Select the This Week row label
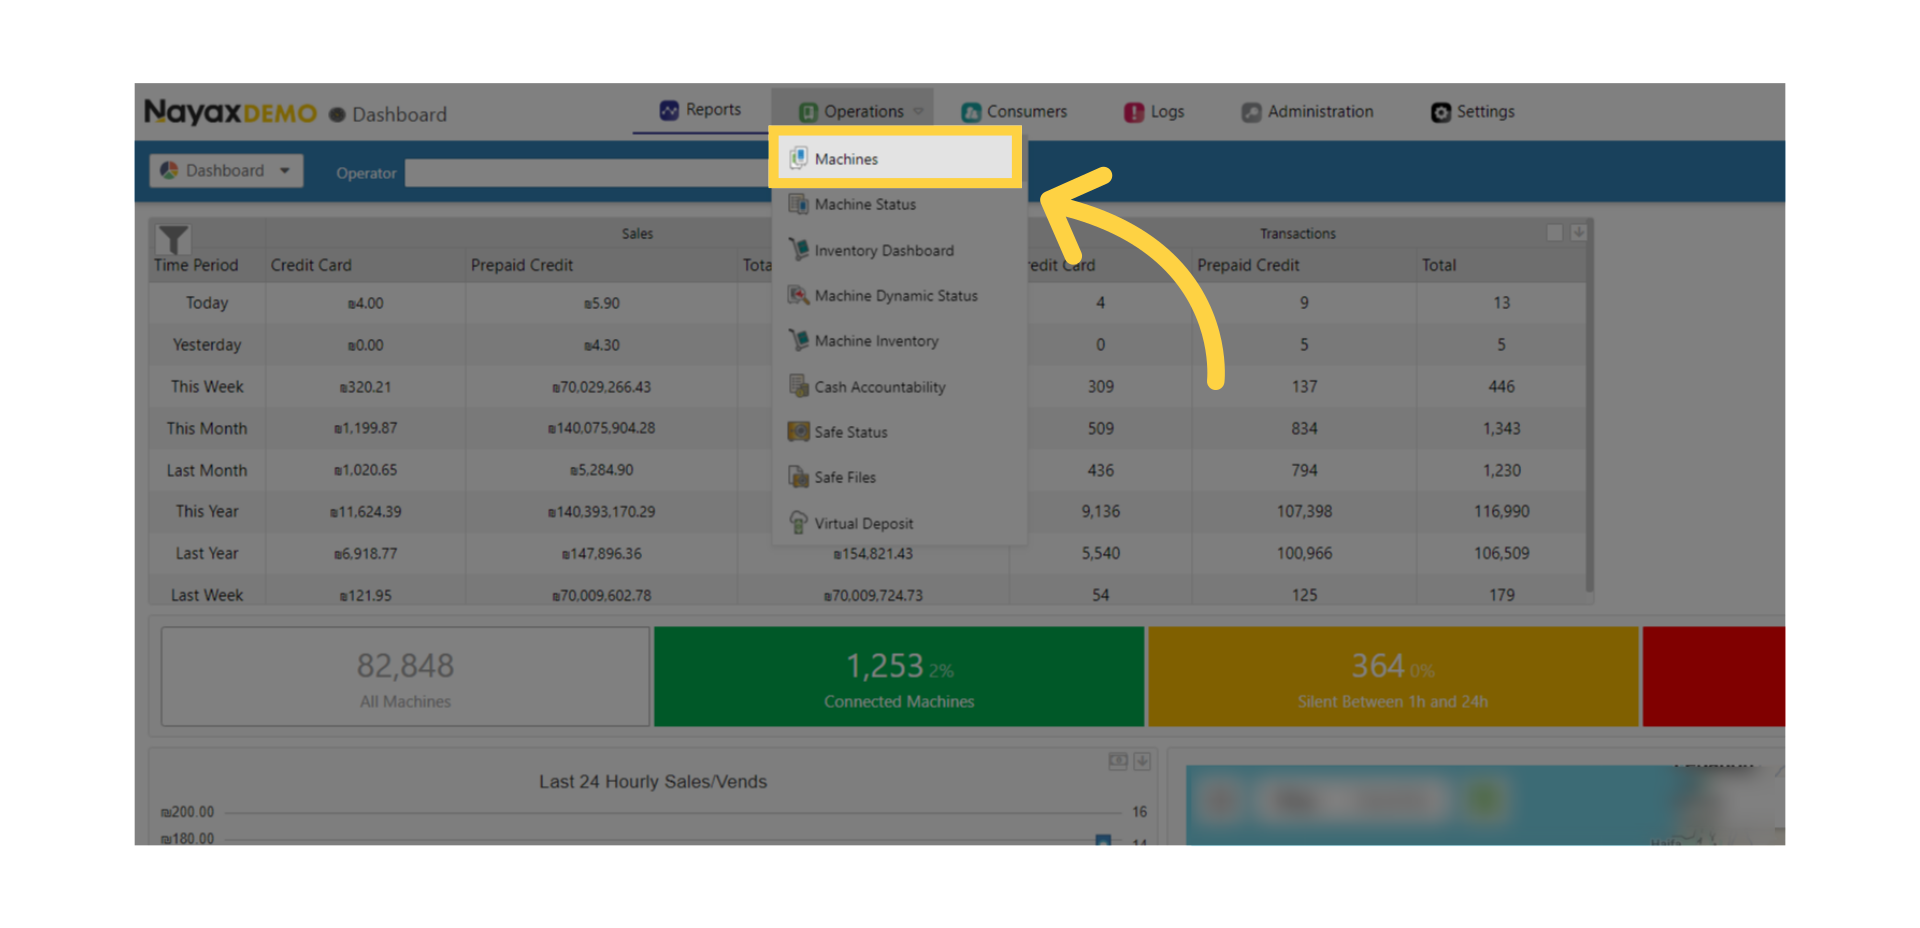The width and height of the screenshot is (1920, 928). [207, 387]
